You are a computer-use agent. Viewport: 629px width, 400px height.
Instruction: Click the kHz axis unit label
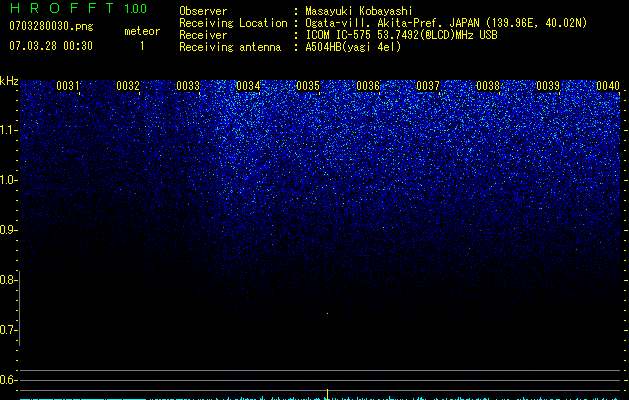pos(9,81)
